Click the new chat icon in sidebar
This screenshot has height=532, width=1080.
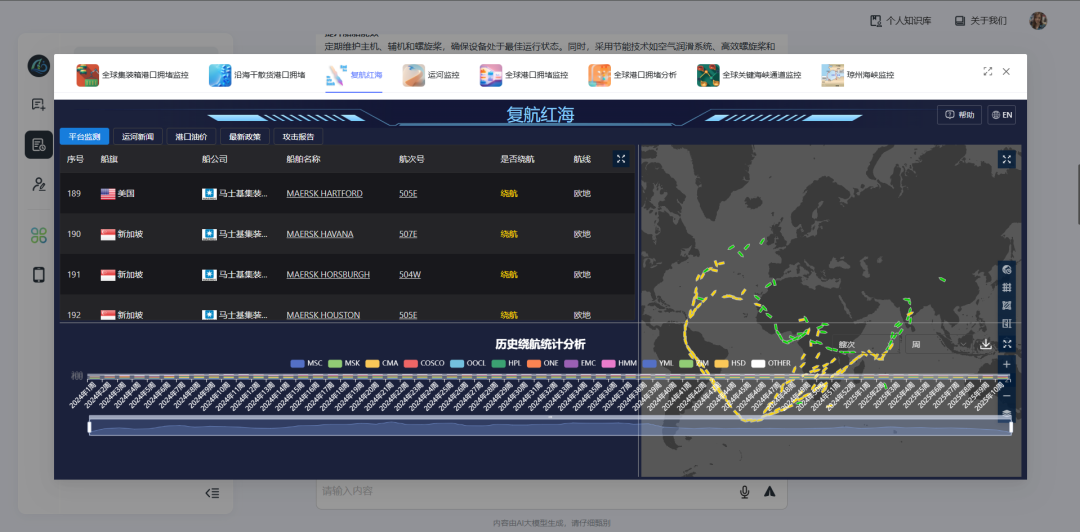(x=39, y=105)
